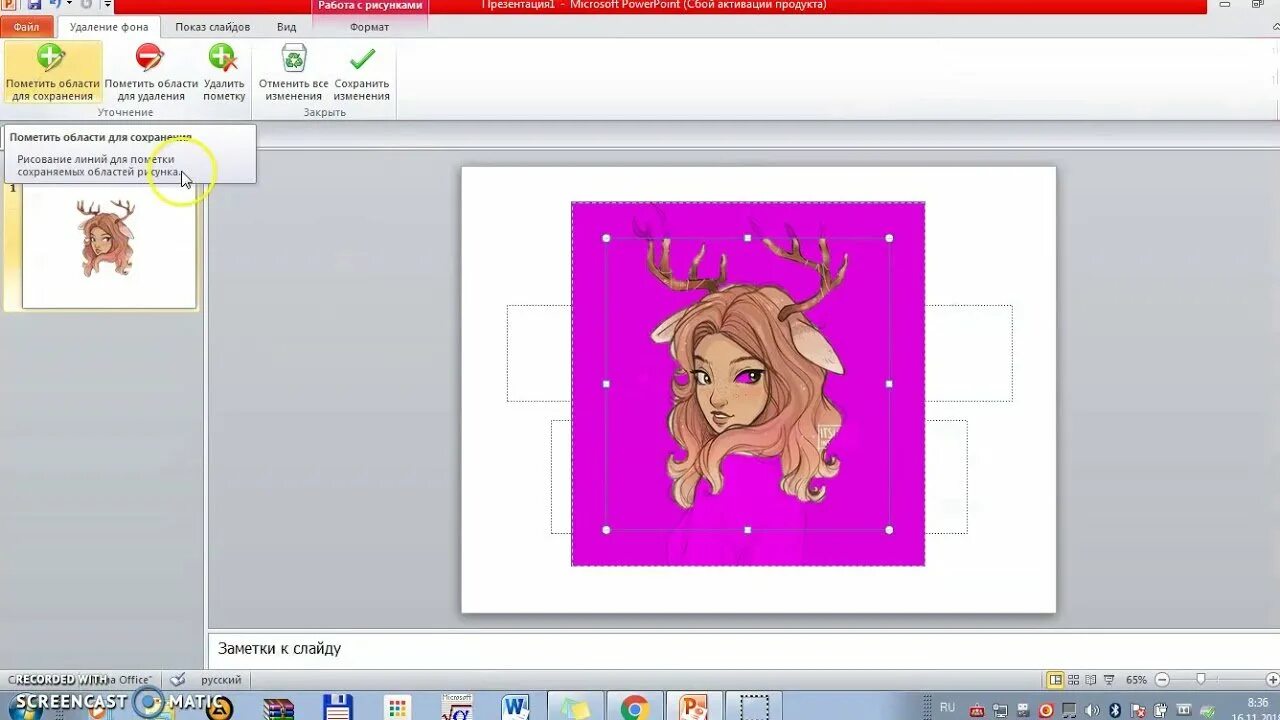Click zoom out minus button
This screenshot has width=1280, height=720.
[x=1161, y=680]
